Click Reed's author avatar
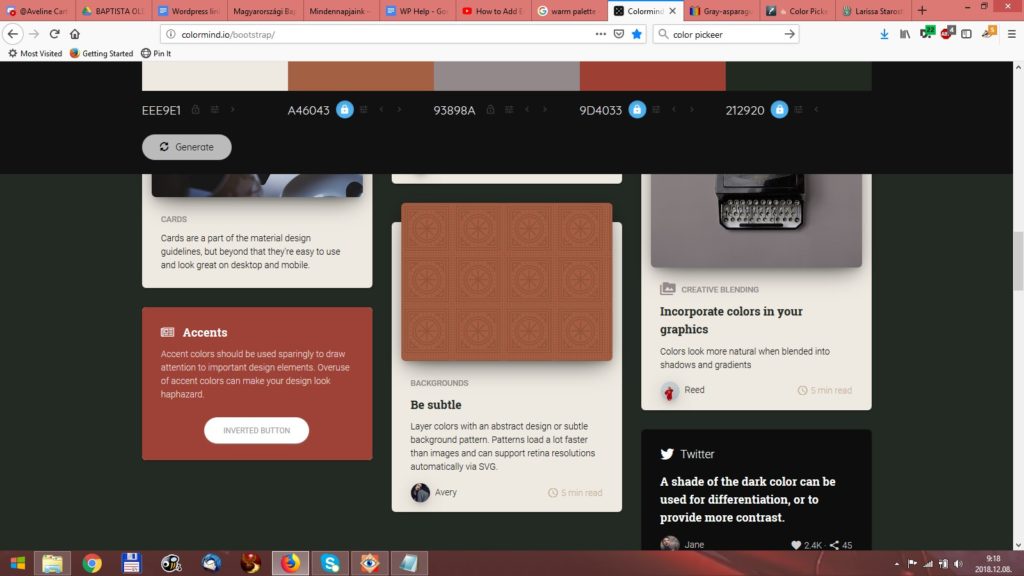The height and width of the screenshot is (576, 1024). coord(669,391)
